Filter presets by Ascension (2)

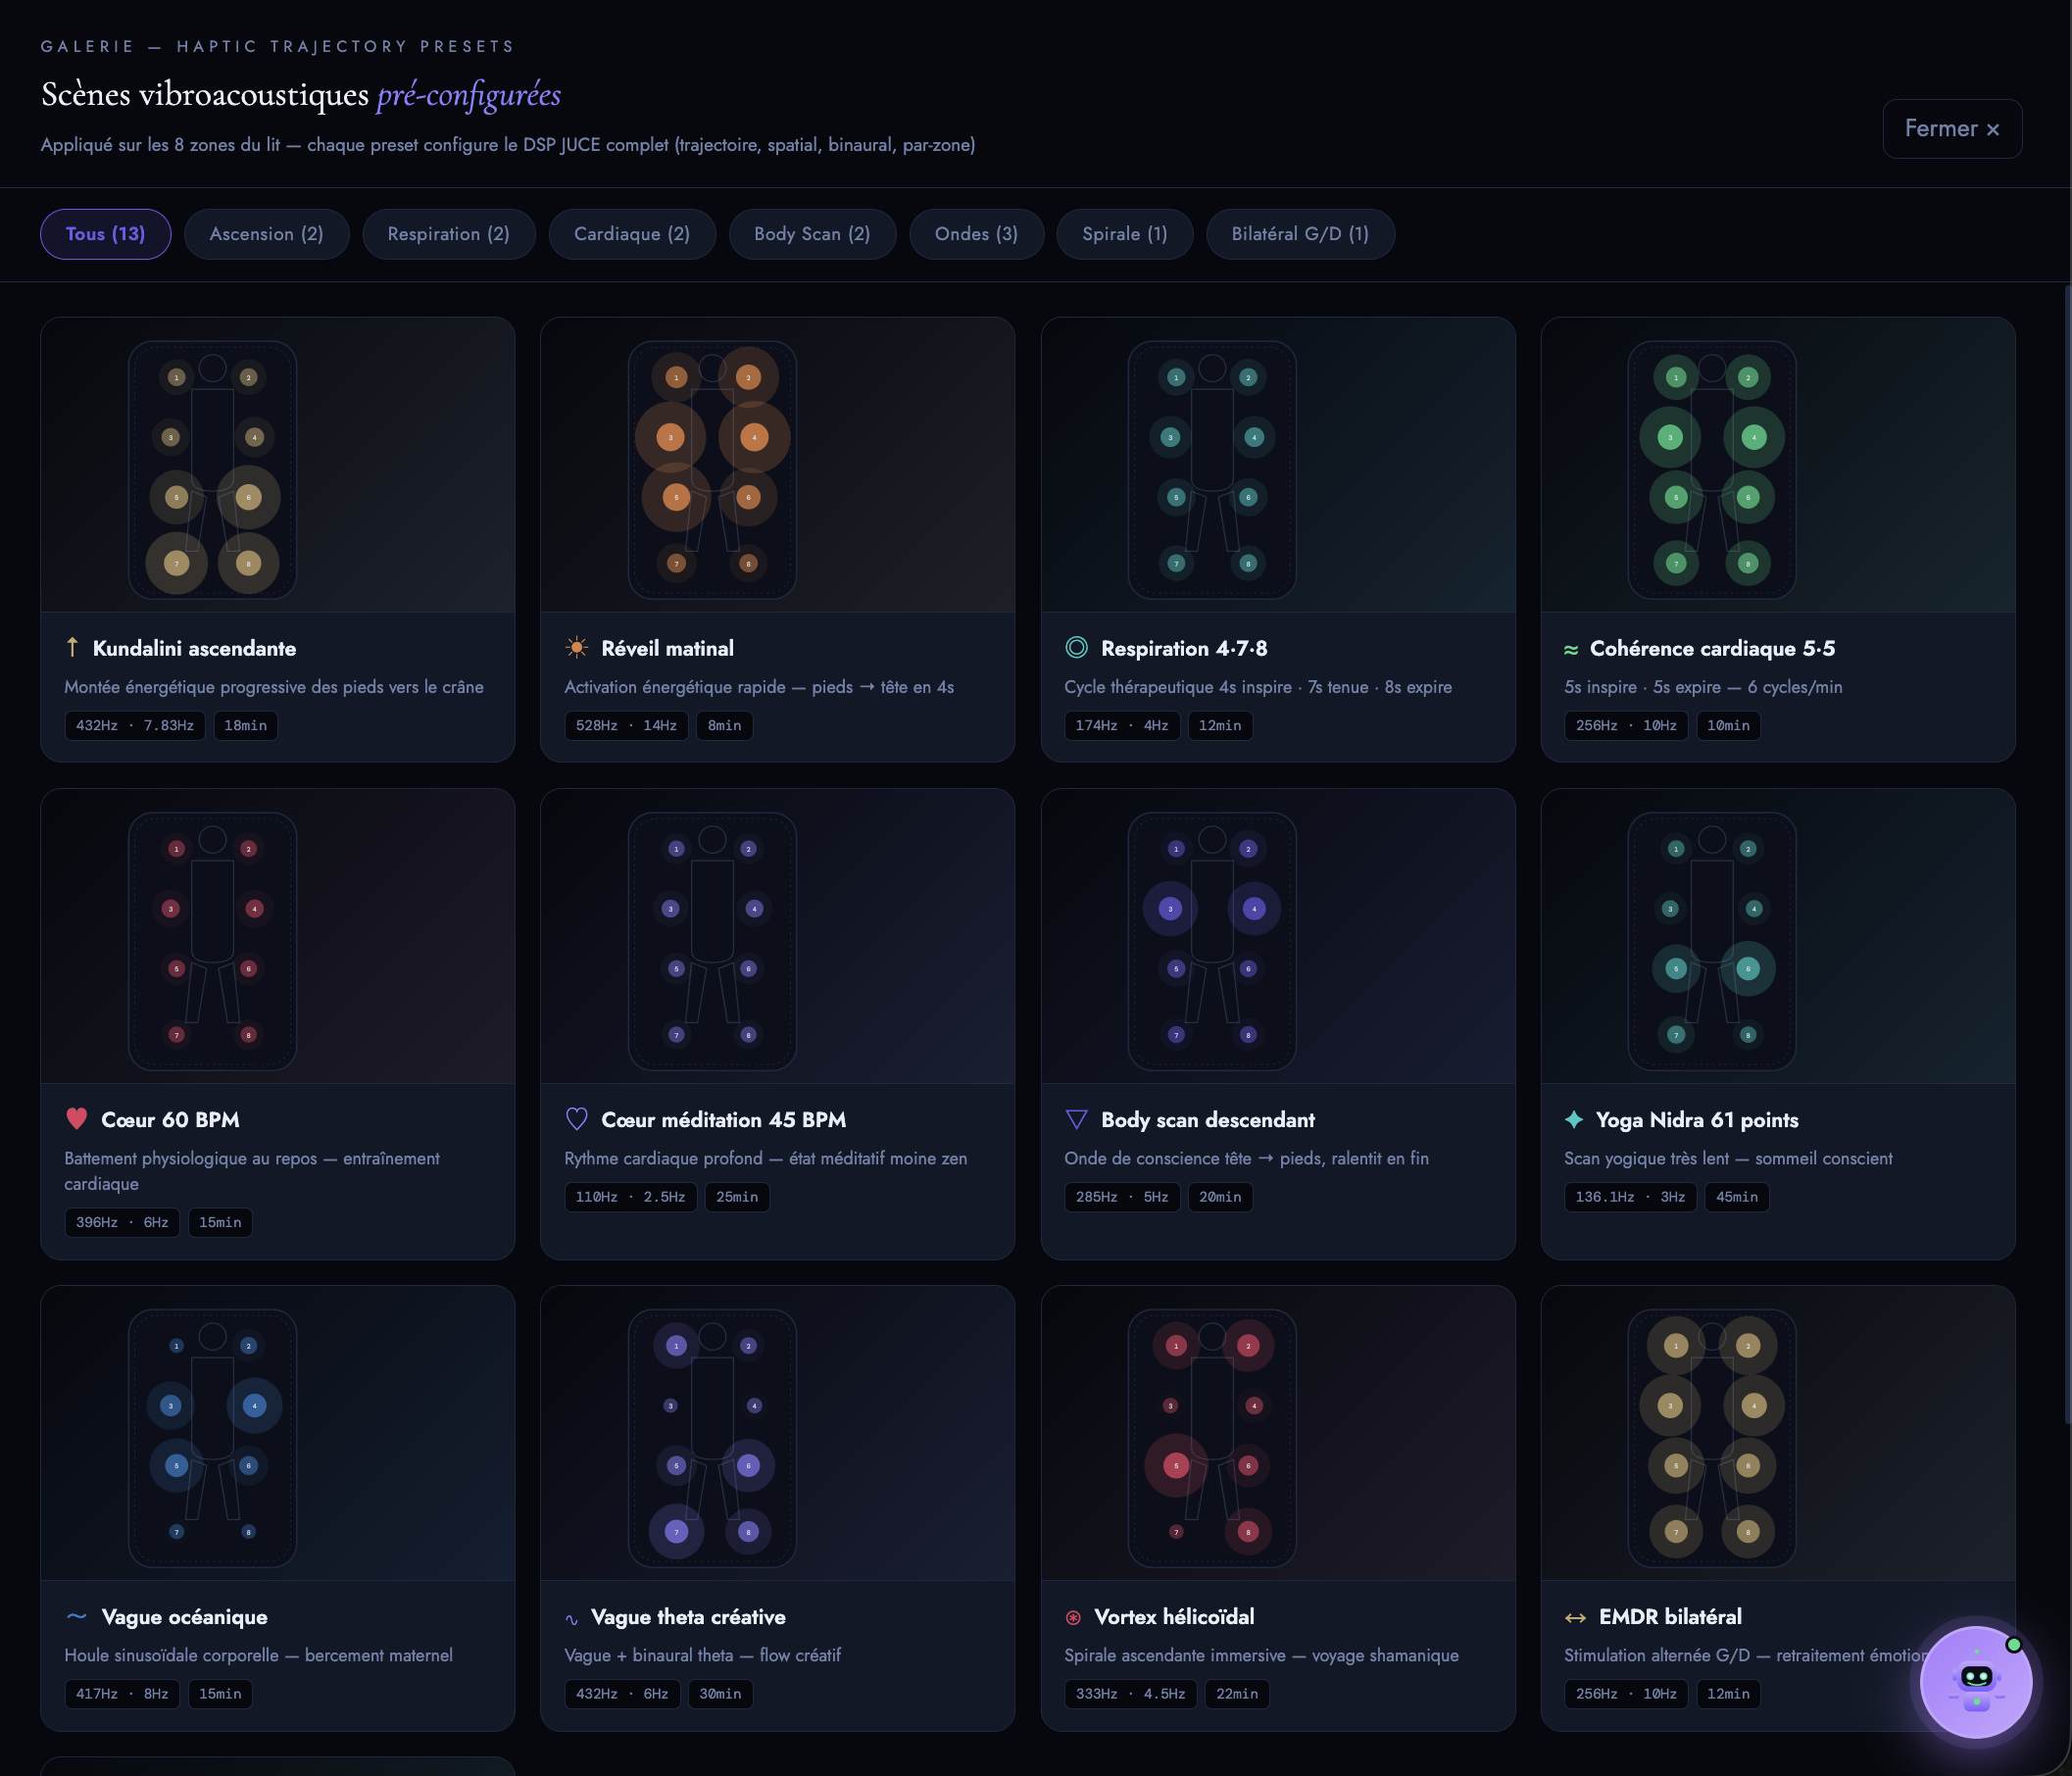click(266, 234)
